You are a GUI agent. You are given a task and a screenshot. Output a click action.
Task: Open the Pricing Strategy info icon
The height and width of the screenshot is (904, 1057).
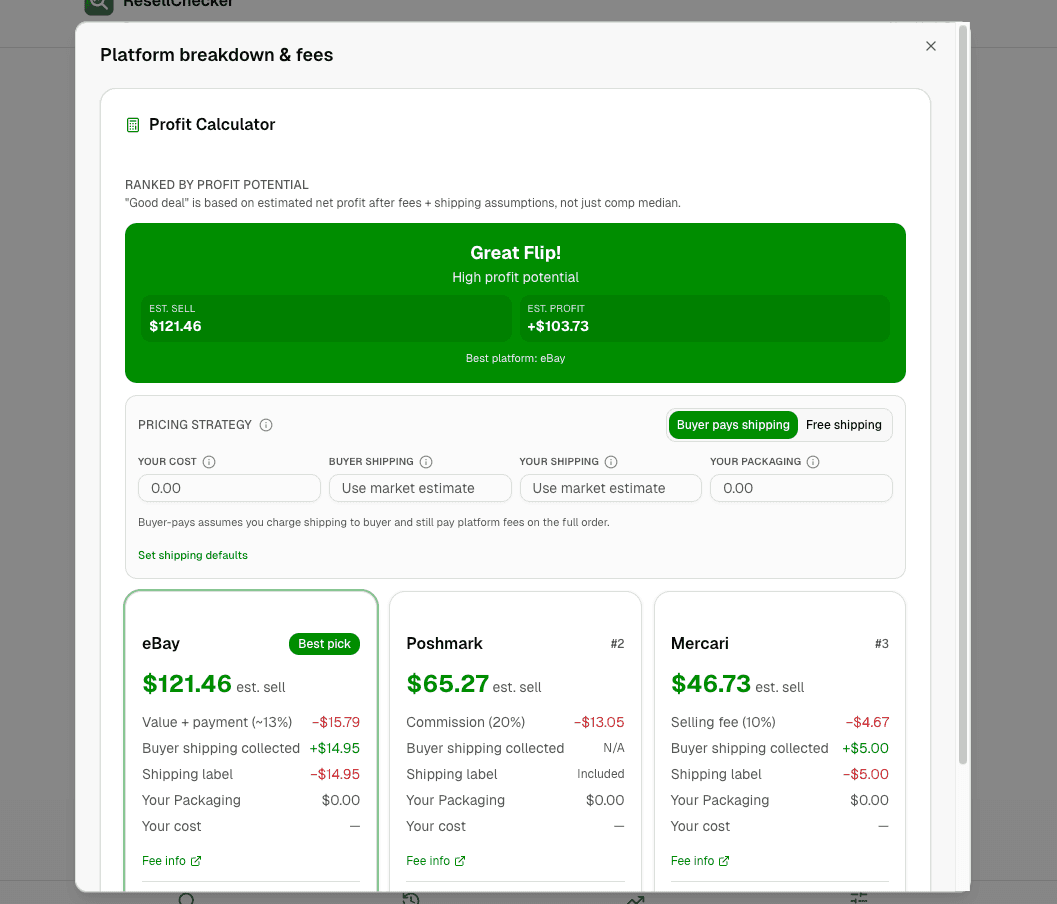[265, 425]
